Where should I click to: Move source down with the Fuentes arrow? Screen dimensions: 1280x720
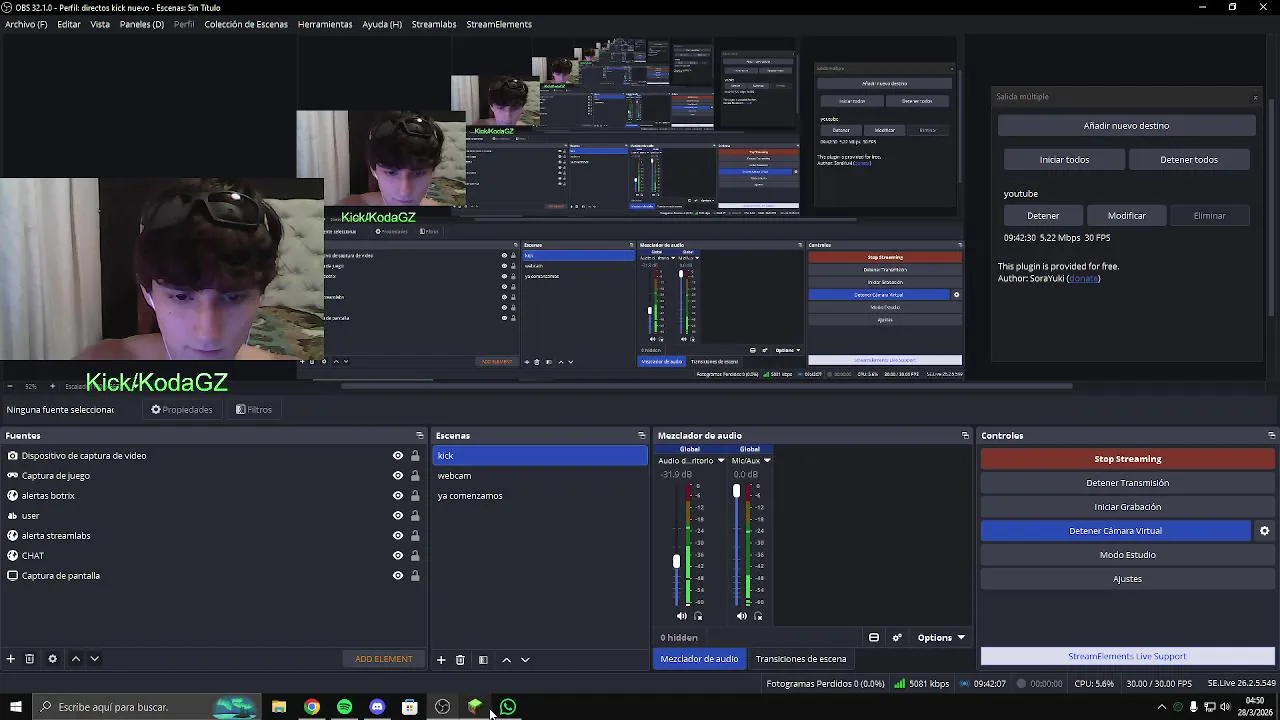tap(94, 659)
